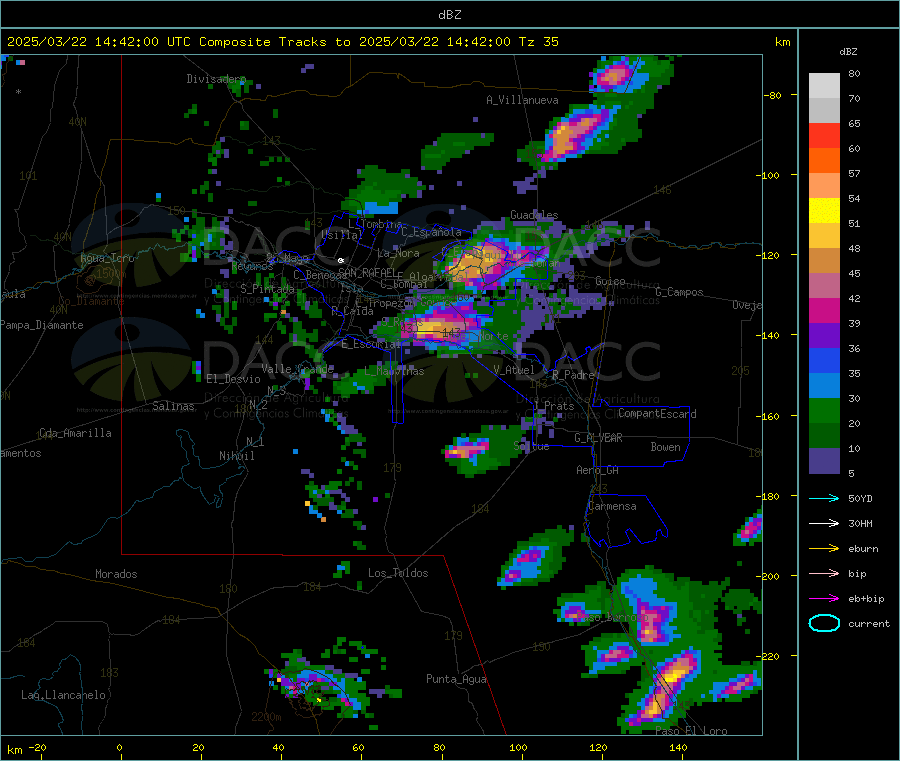
Task: Click the 'A_Villanueva' map label
Action: pos(522,100)
